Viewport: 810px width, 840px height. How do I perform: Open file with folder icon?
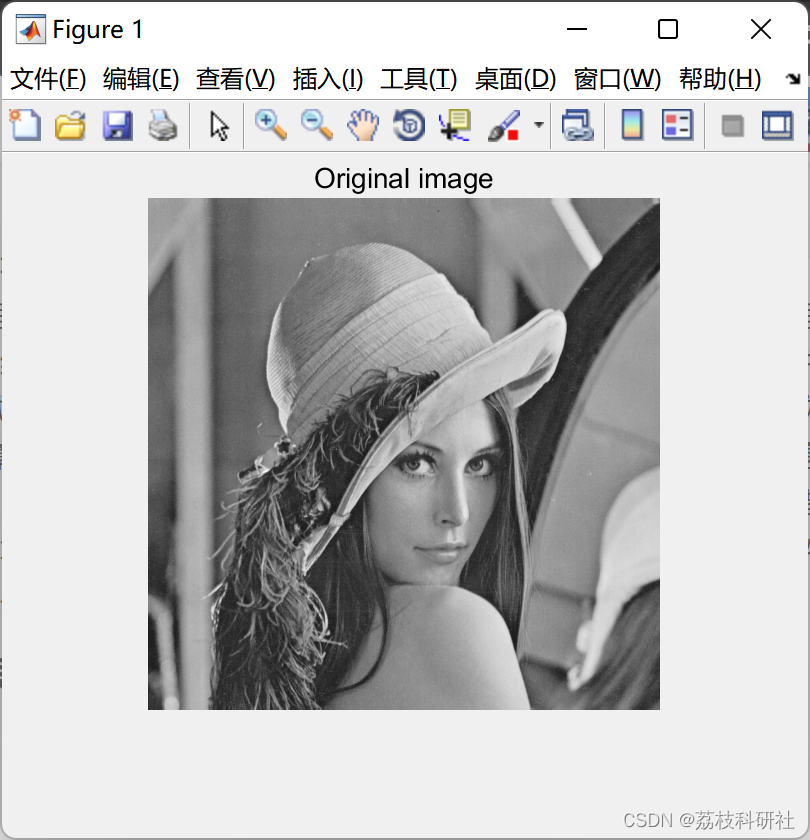click(70, 125)
